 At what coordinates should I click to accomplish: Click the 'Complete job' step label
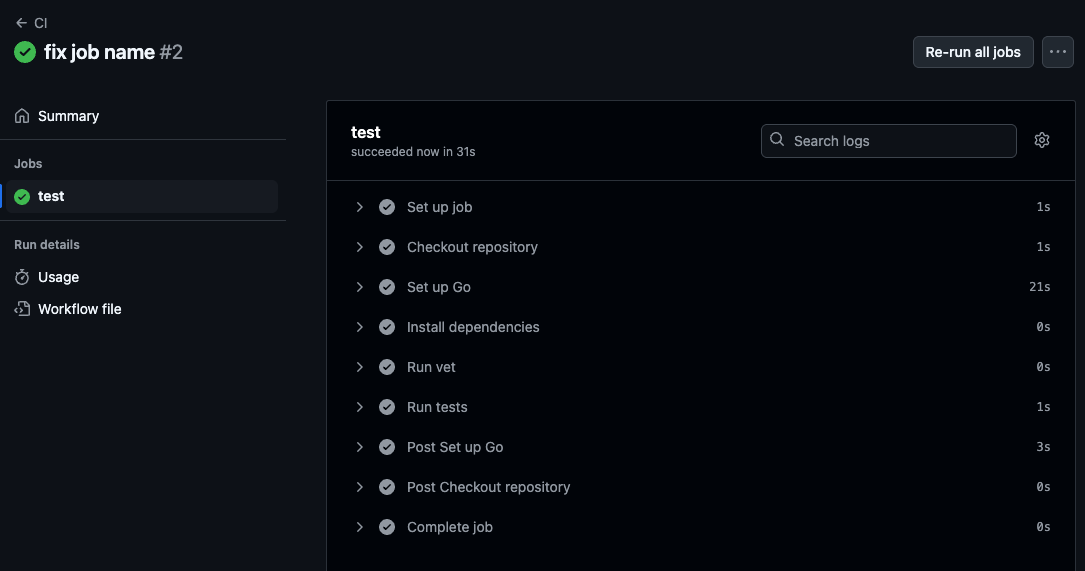[x=450, y=527]
